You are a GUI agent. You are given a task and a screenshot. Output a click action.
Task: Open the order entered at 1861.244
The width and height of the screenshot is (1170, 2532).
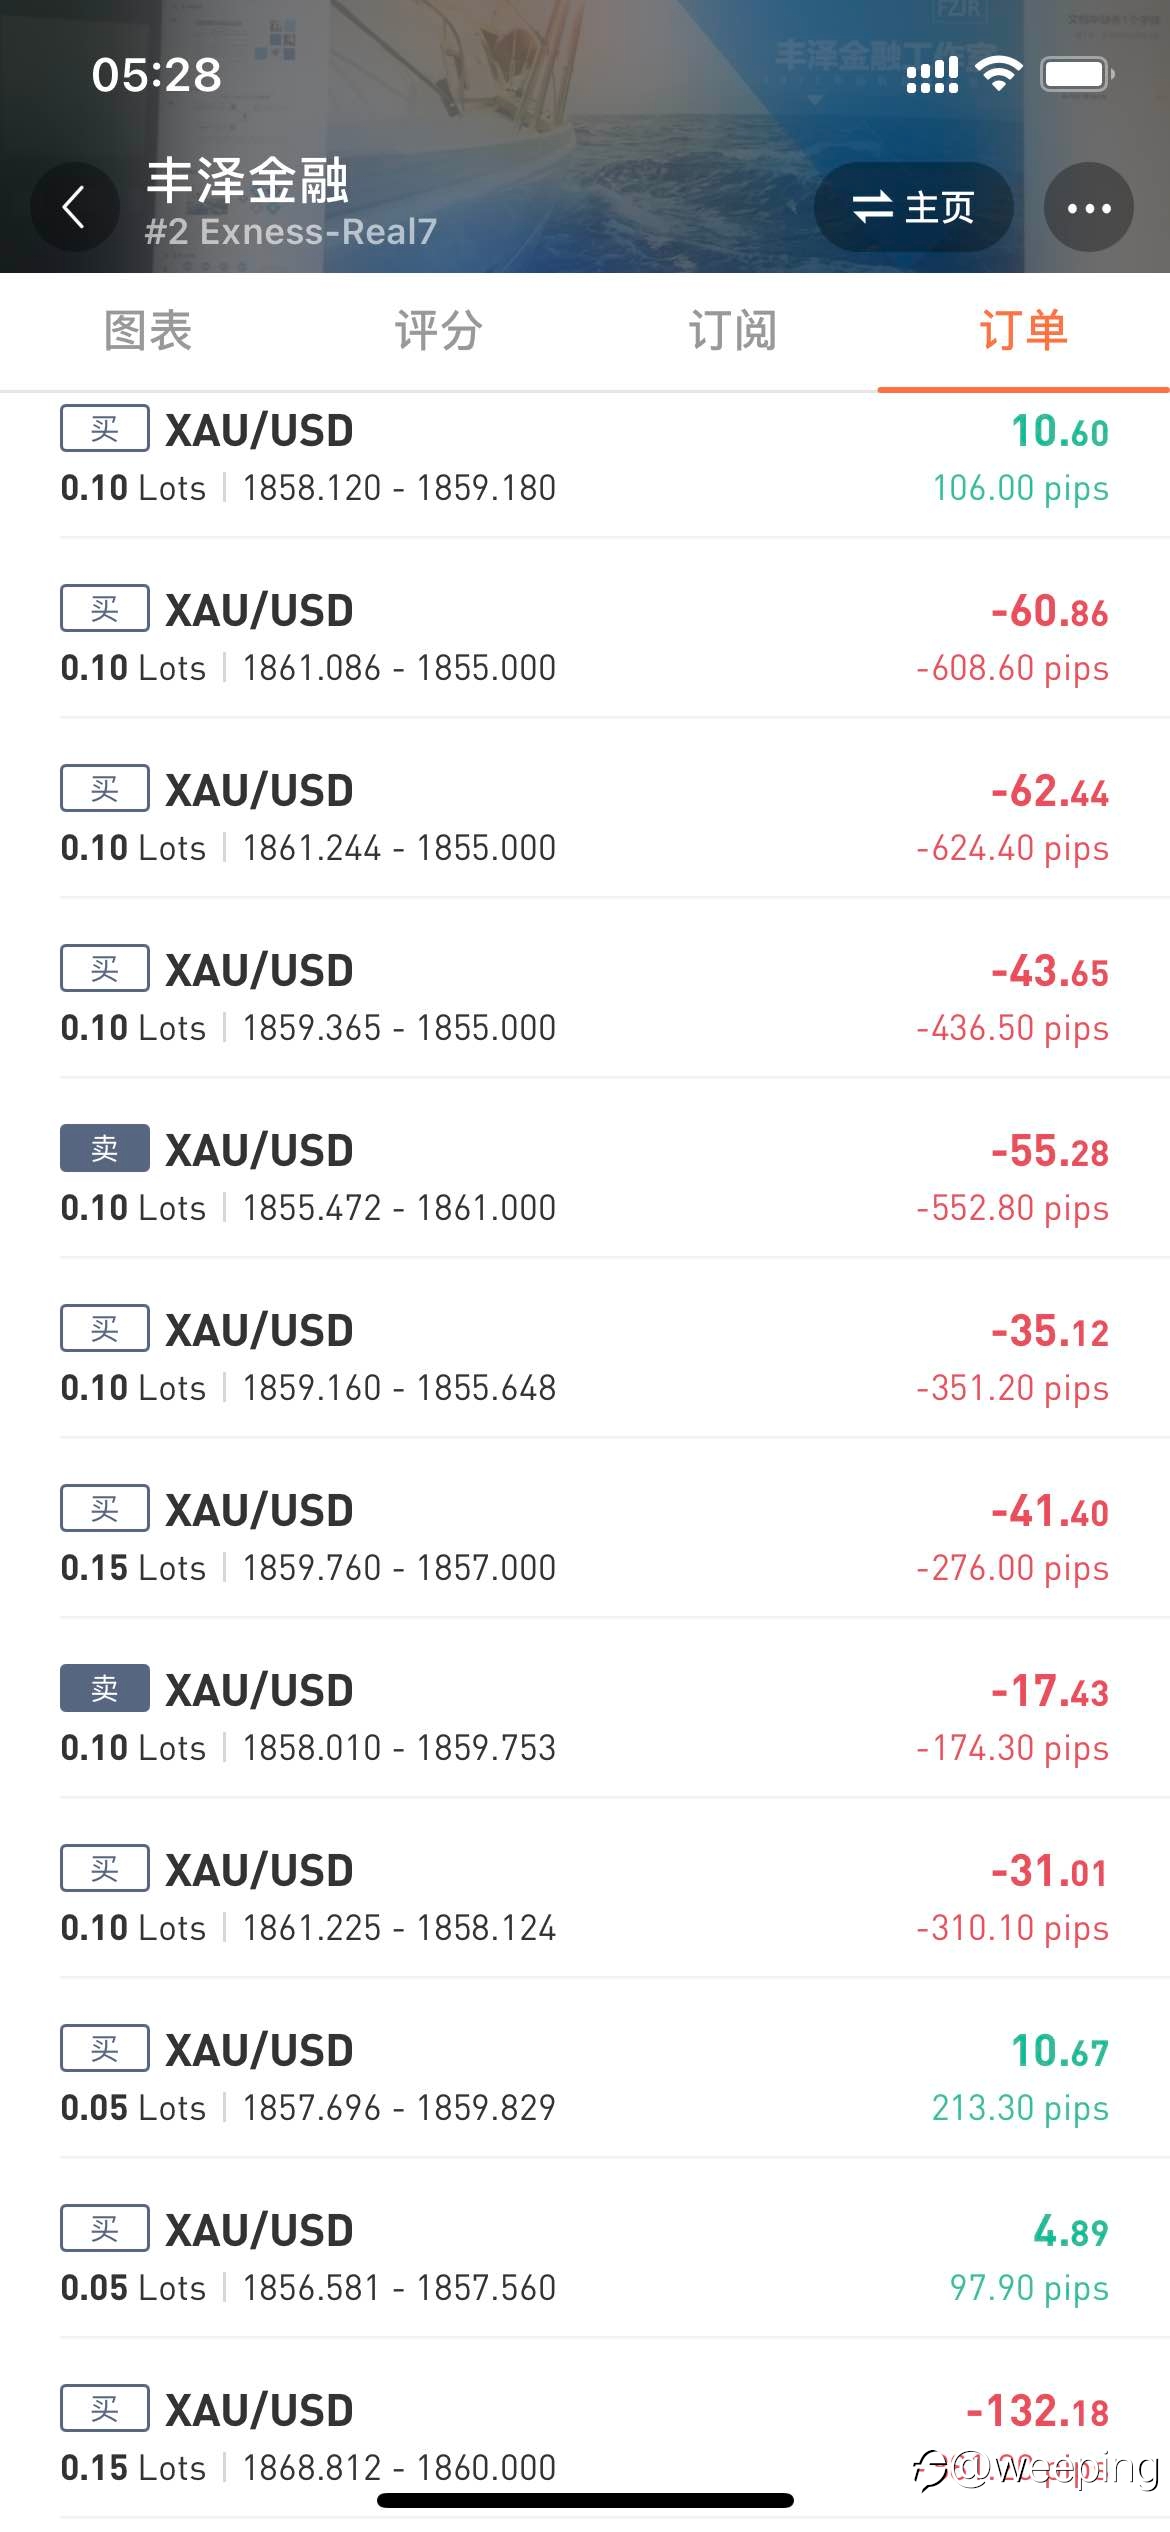[x=585, y=817]
